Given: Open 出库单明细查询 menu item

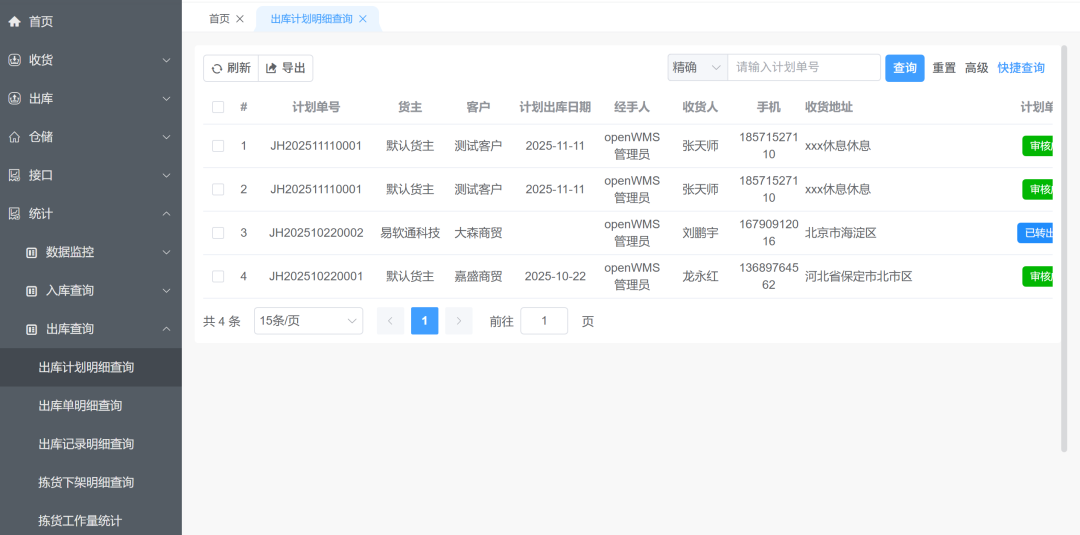Looking at the screenshot, I should point(80,406).
